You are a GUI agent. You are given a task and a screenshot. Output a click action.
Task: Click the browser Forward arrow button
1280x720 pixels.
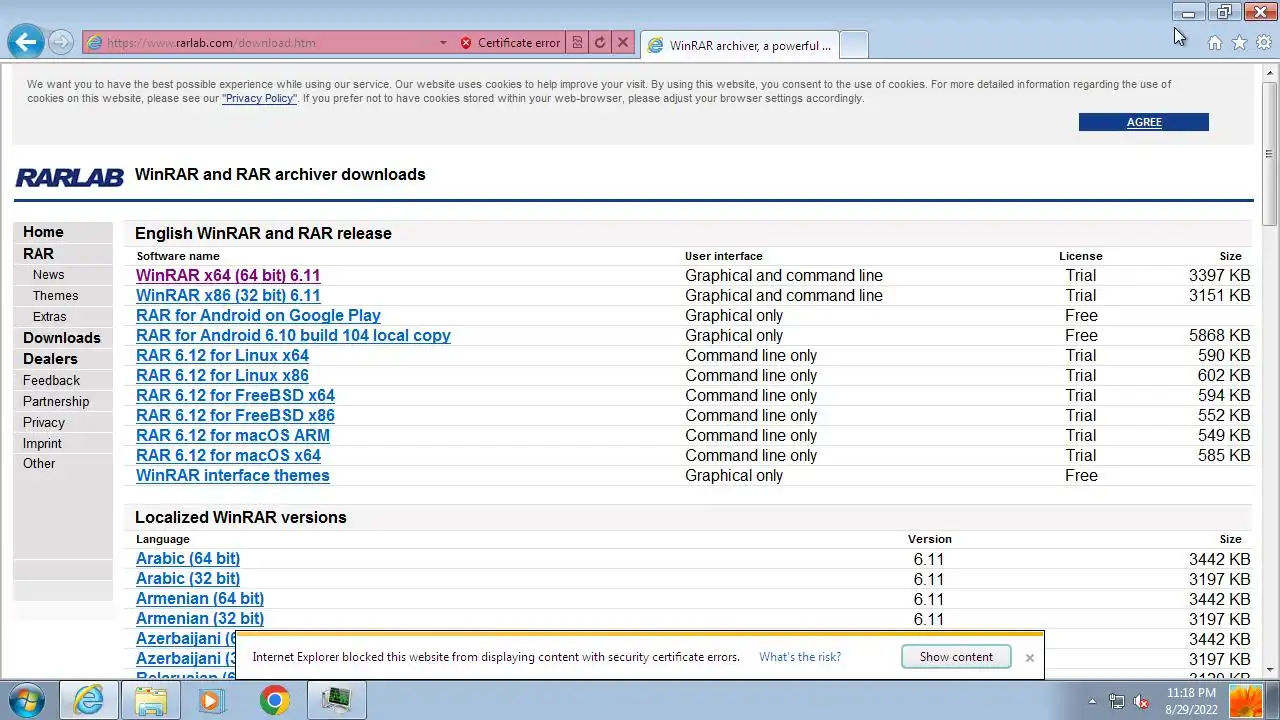(61, 42)
